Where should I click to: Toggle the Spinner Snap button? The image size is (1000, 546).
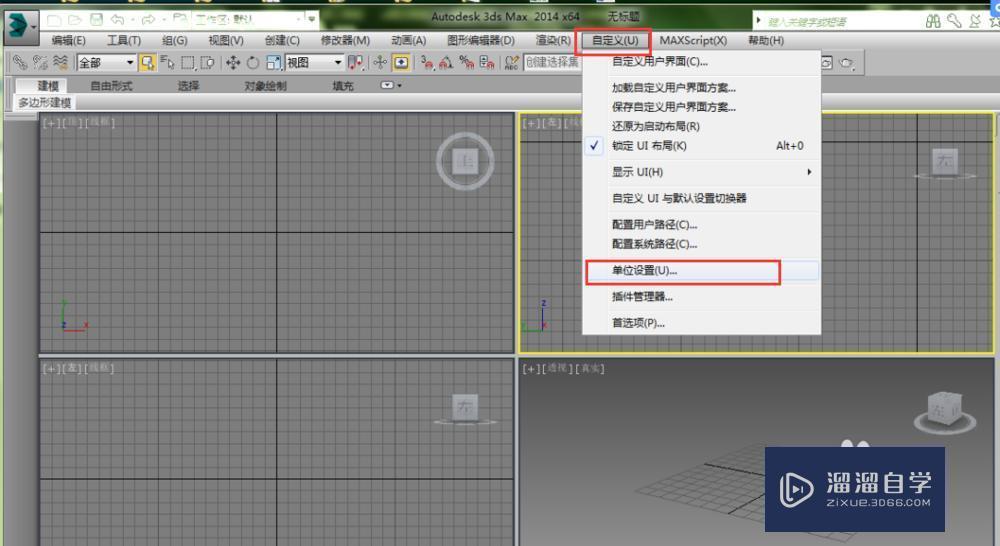click(487, 63)
